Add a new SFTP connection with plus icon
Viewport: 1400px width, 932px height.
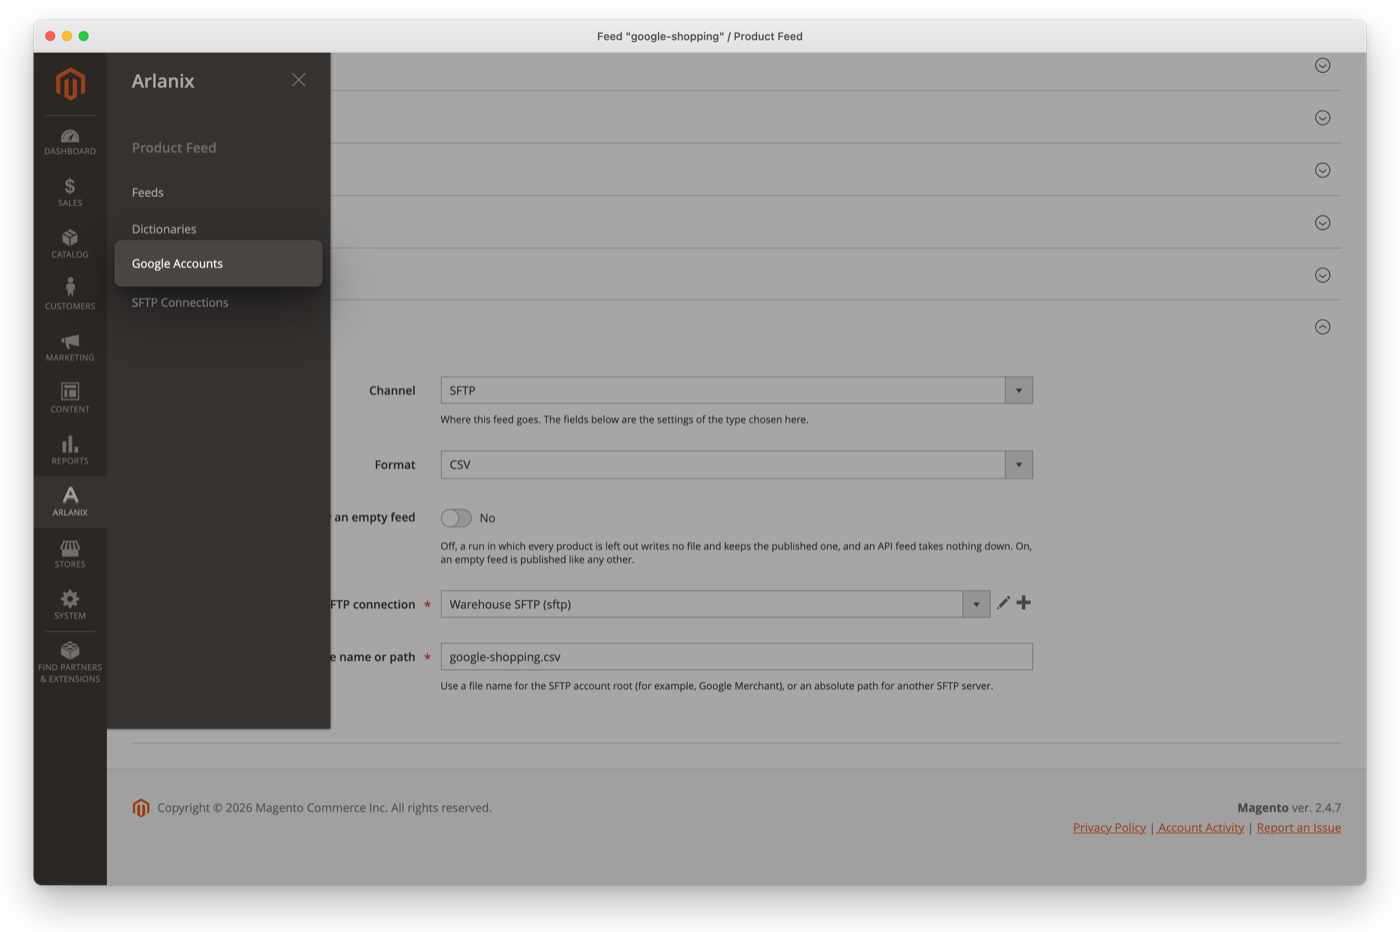point(1024,603)
